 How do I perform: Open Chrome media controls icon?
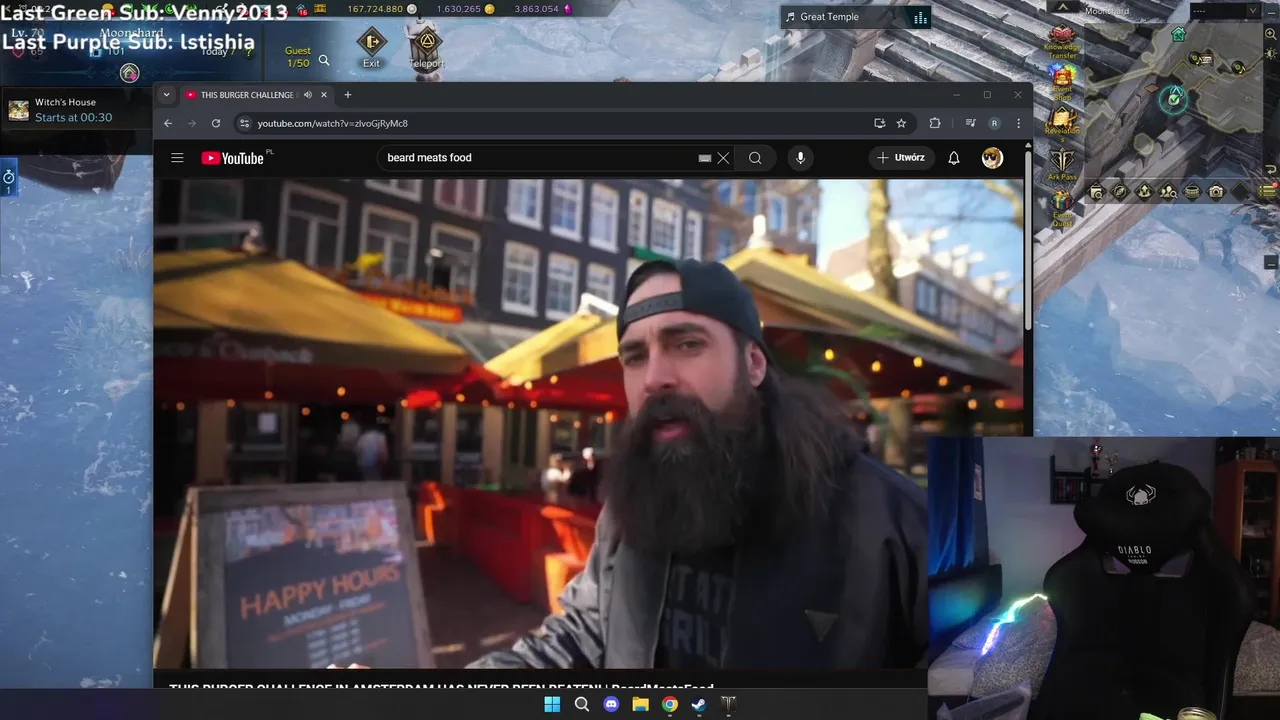(x=970, y=123)
